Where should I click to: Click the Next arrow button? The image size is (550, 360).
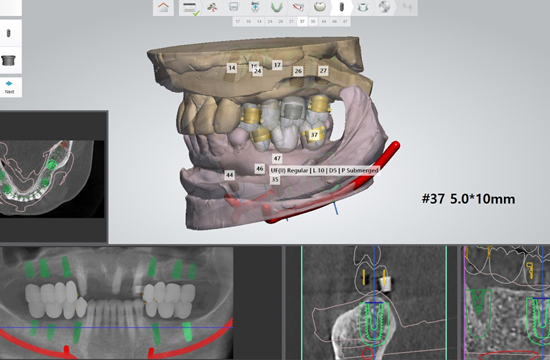(x=9, y=87)
